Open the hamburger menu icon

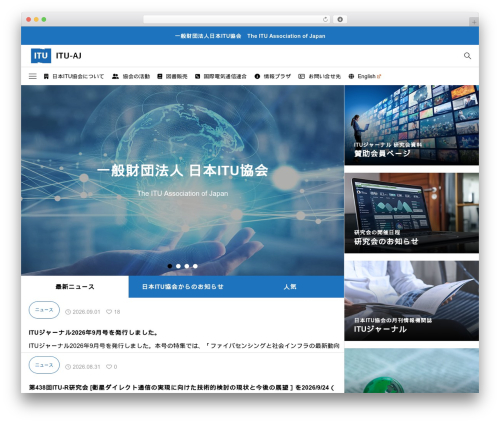coord(33,76)
